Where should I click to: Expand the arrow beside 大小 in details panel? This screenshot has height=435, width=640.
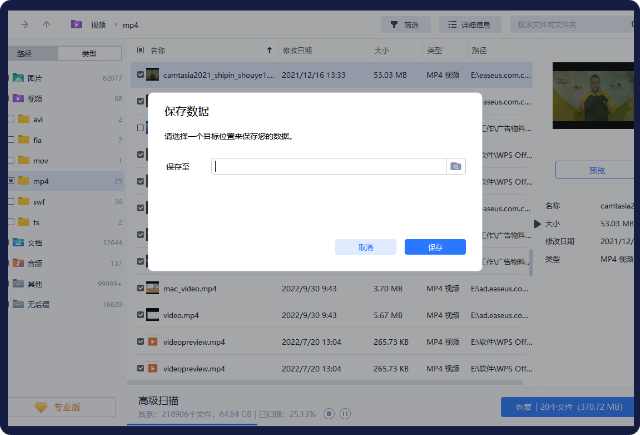[x=538, y=224]
